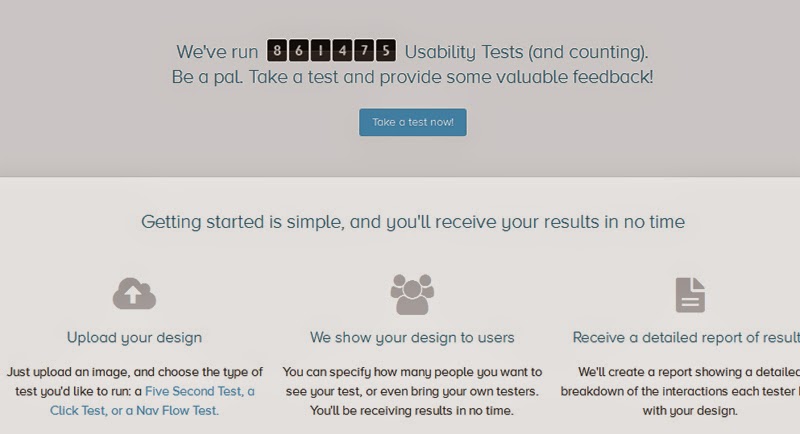This screenshot has height=434, width=800.
Task: Click the Upload your design heading
Action: [134, 338]
